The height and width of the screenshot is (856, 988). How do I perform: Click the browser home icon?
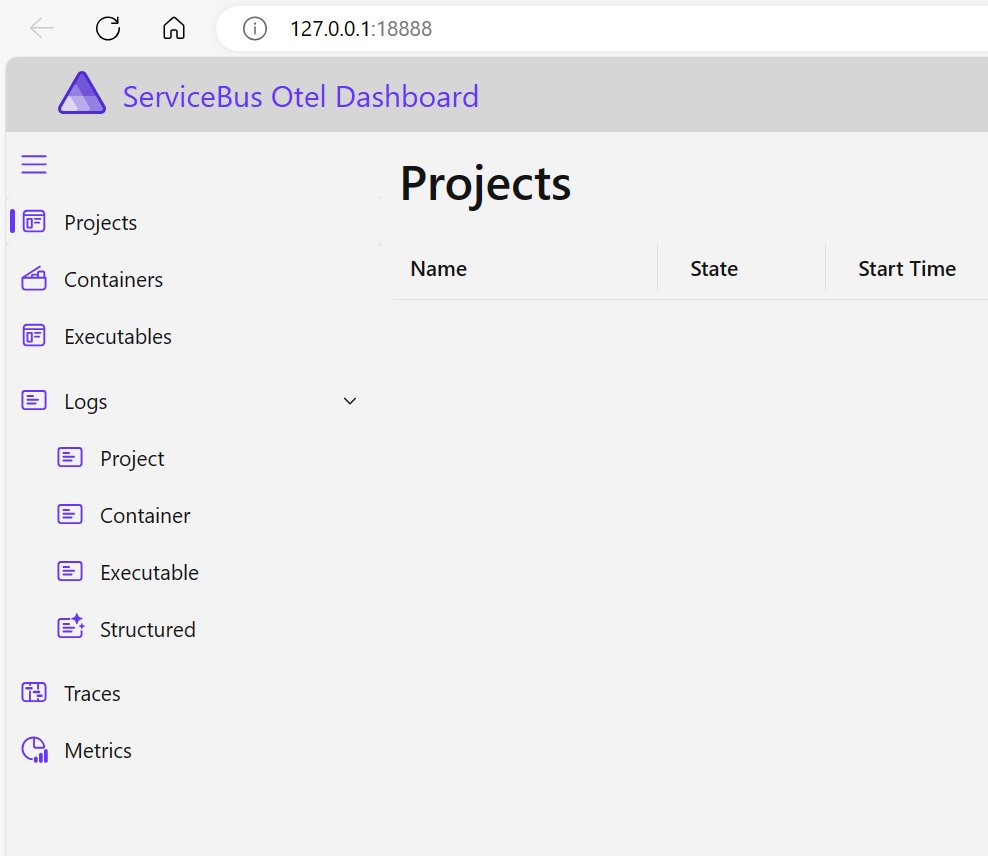click(x=173, y=28)
